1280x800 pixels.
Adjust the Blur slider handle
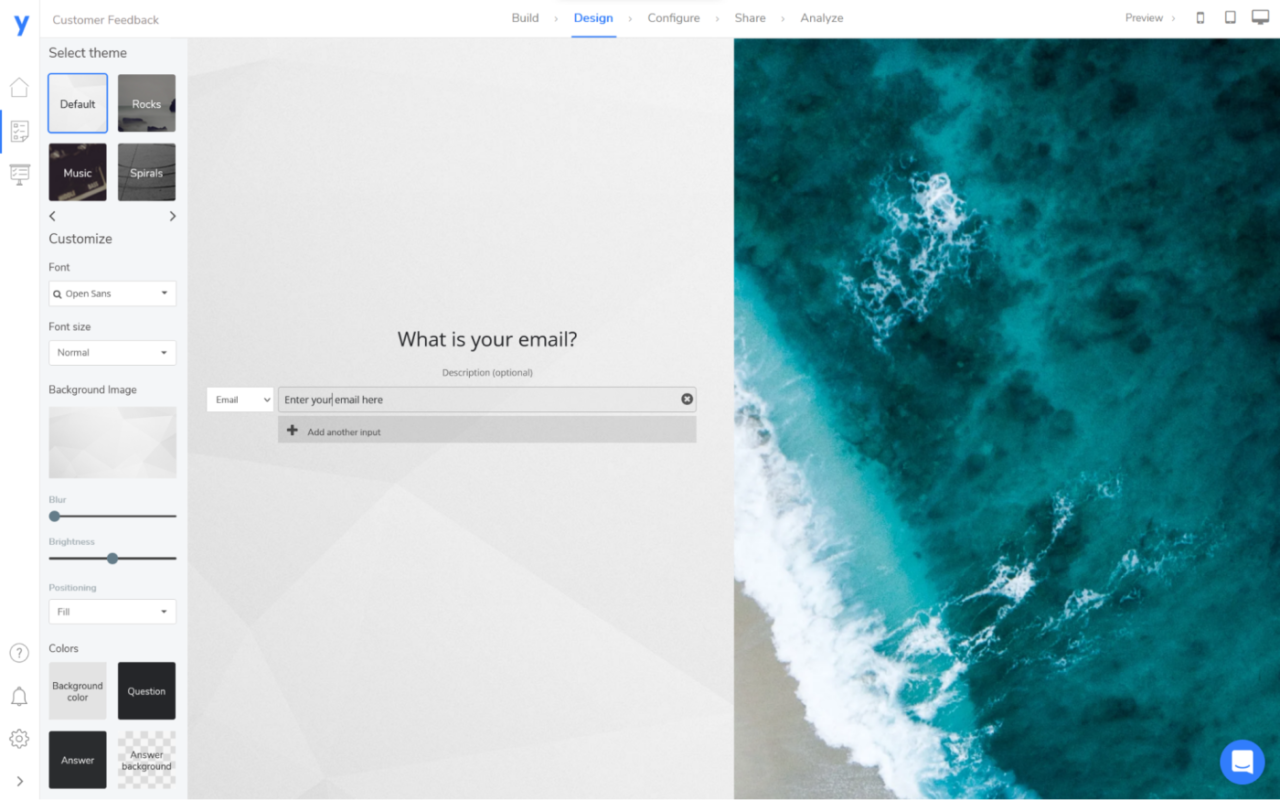coord(55,516)
